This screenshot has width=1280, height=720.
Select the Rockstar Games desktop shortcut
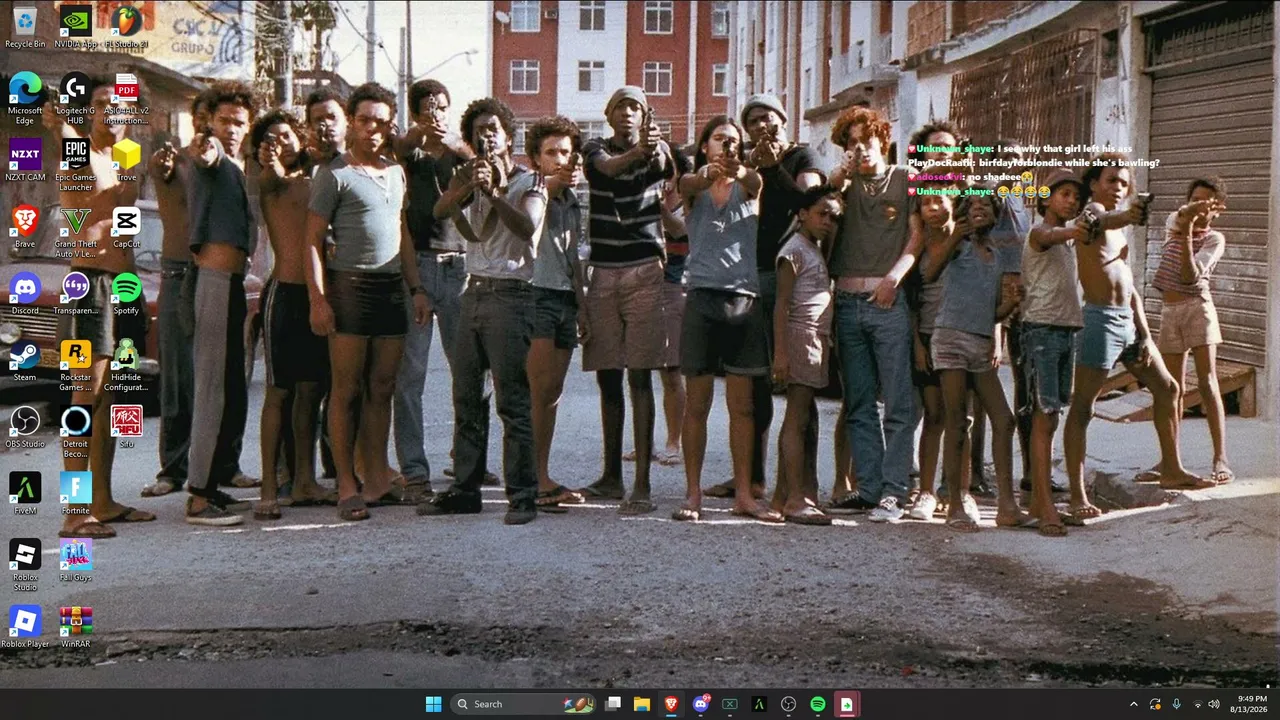coord(75,365)
